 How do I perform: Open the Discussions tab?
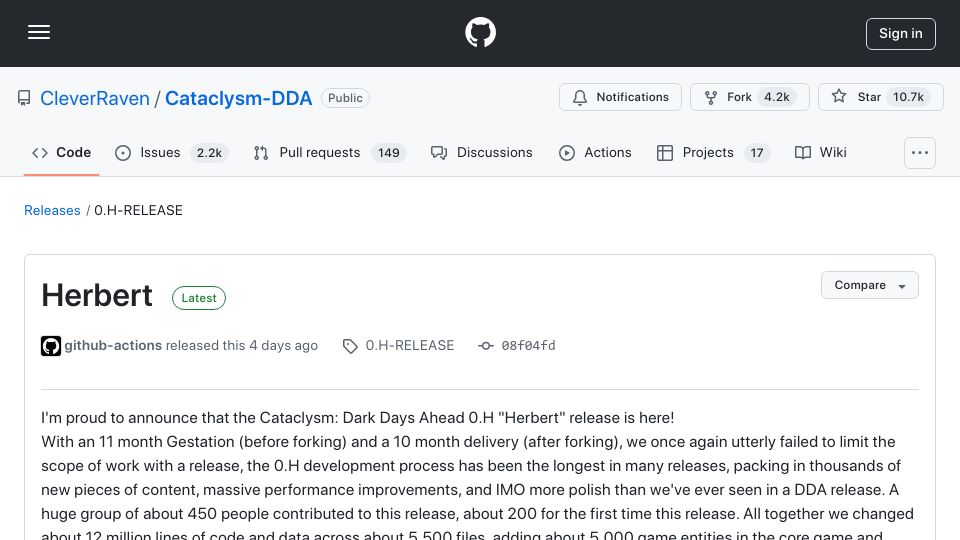482,152
